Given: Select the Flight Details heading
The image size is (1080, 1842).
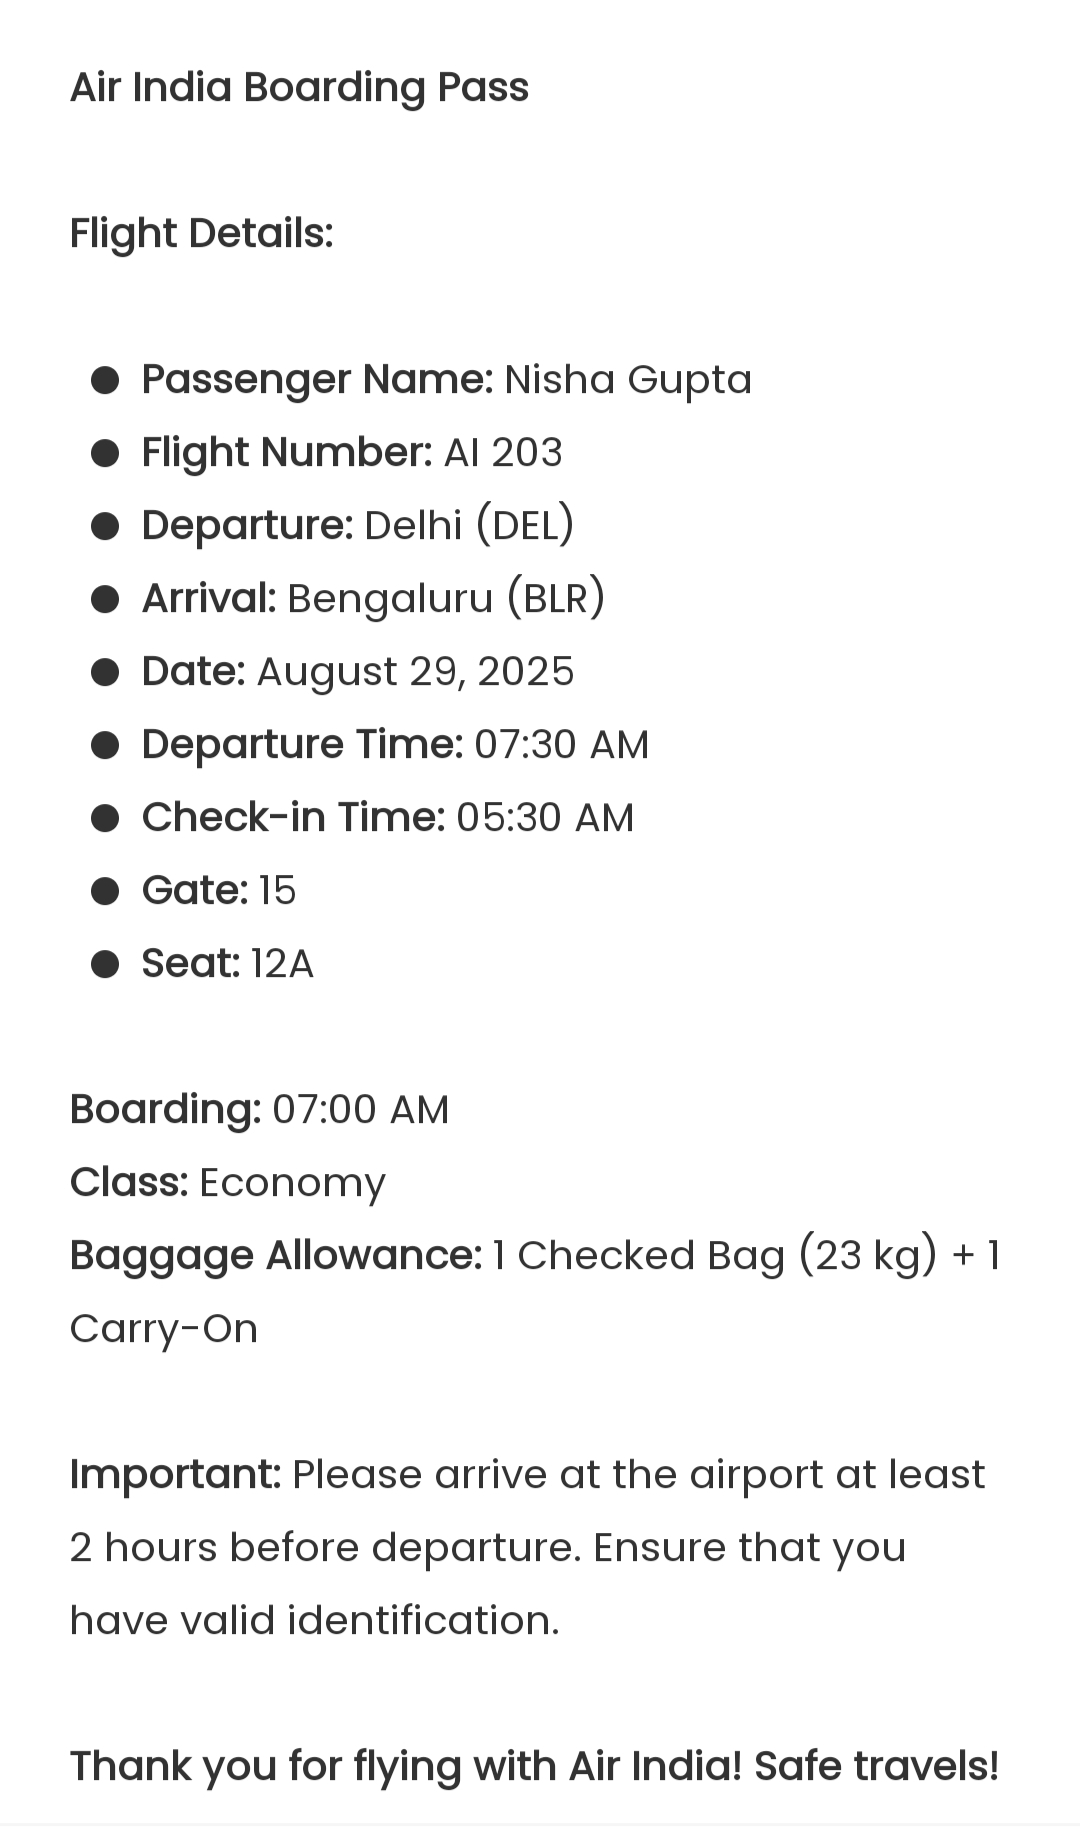Looking at the screenshot, I should point(201,234).
